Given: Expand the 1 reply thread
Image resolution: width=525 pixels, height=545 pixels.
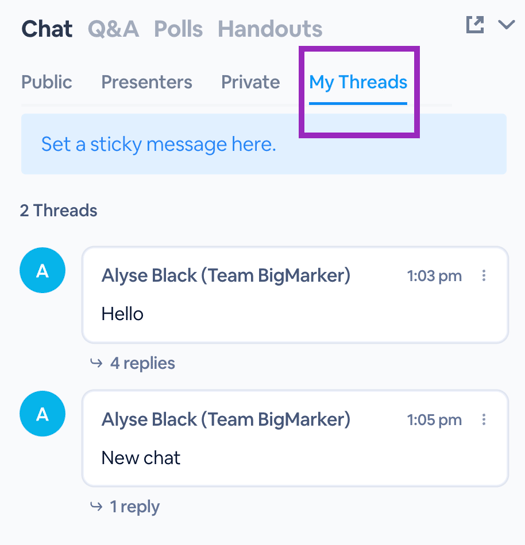Looking at the screenshot, I should pos(135,506).
